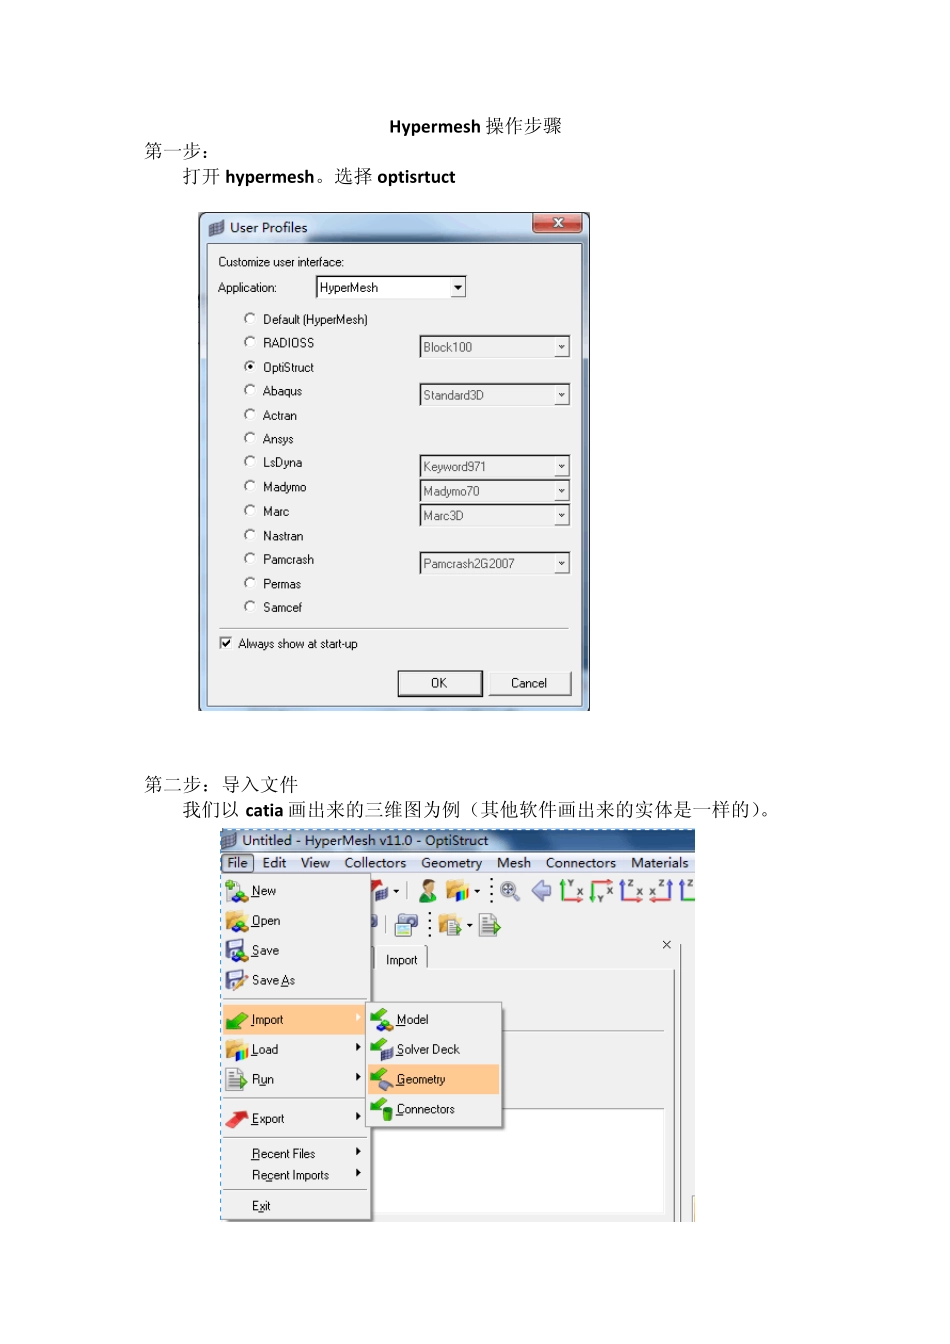Screen dimensions: 950x1344
Task: Expand the Recent Imports submenu
Action: point(296,1175)
